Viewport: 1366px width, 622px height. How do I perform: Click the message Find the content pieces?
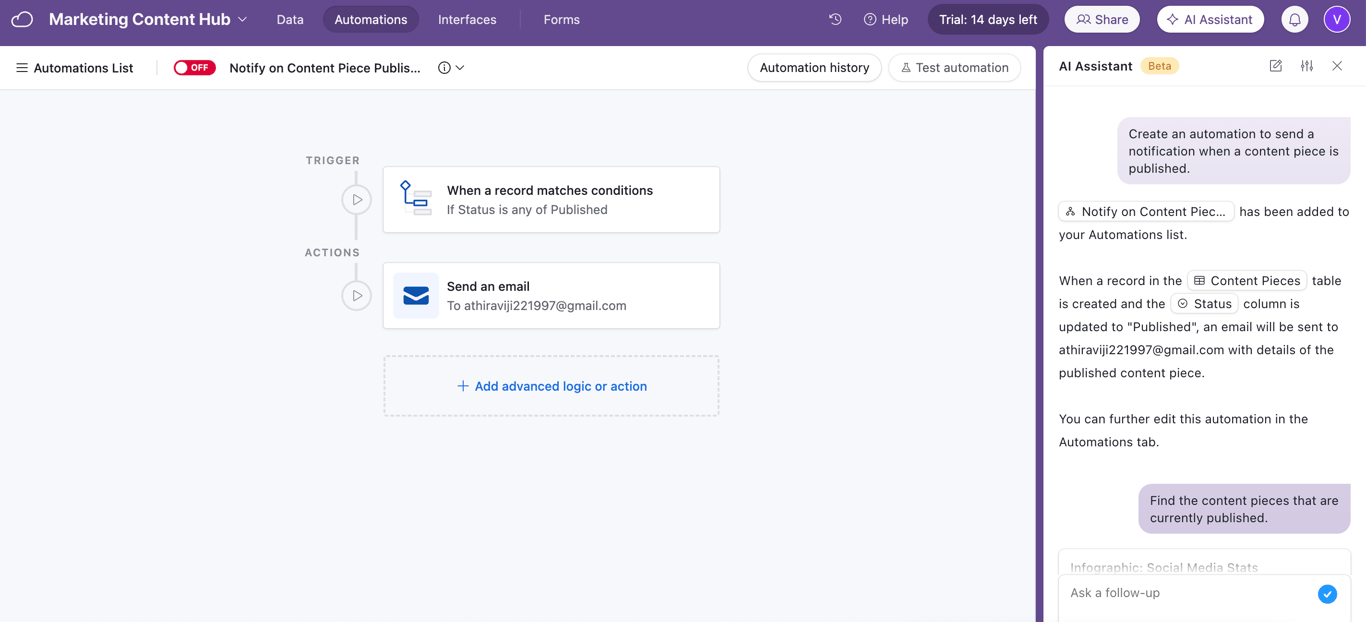point(1244,509)
